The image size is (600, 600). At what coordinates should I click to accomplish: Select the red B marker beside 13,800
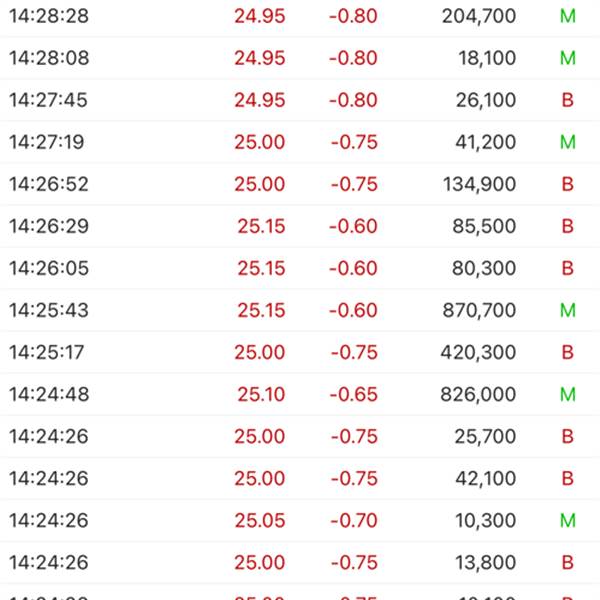(568, 562)
